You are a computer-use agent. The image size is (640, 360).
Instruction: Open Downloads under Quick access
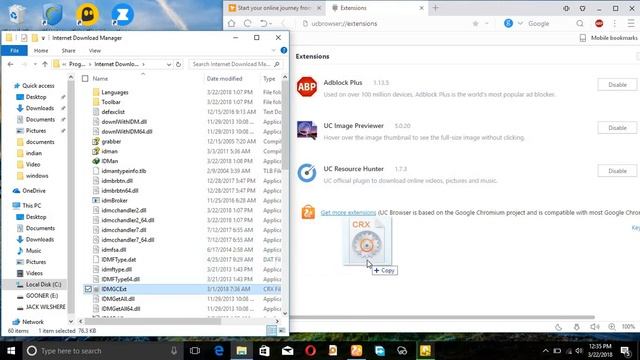click(40, 108)
